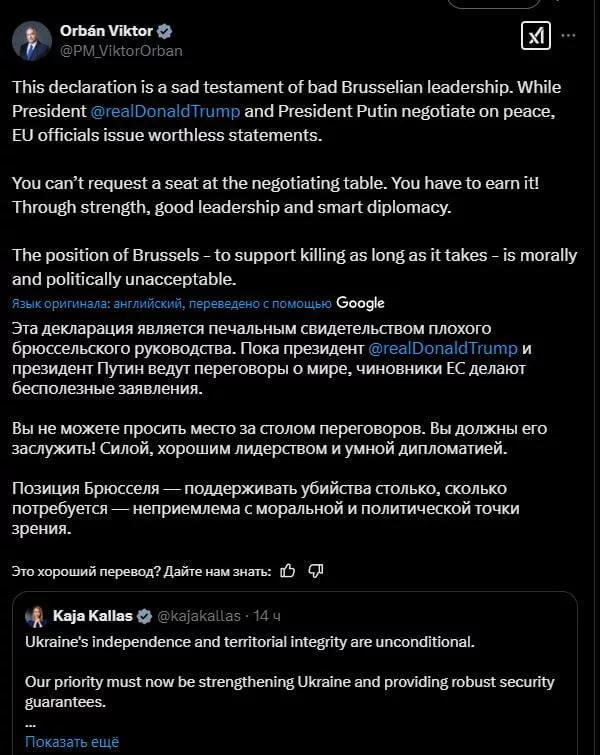
Task: Open the three-dot more options menu
Action: tap(568, 35)
